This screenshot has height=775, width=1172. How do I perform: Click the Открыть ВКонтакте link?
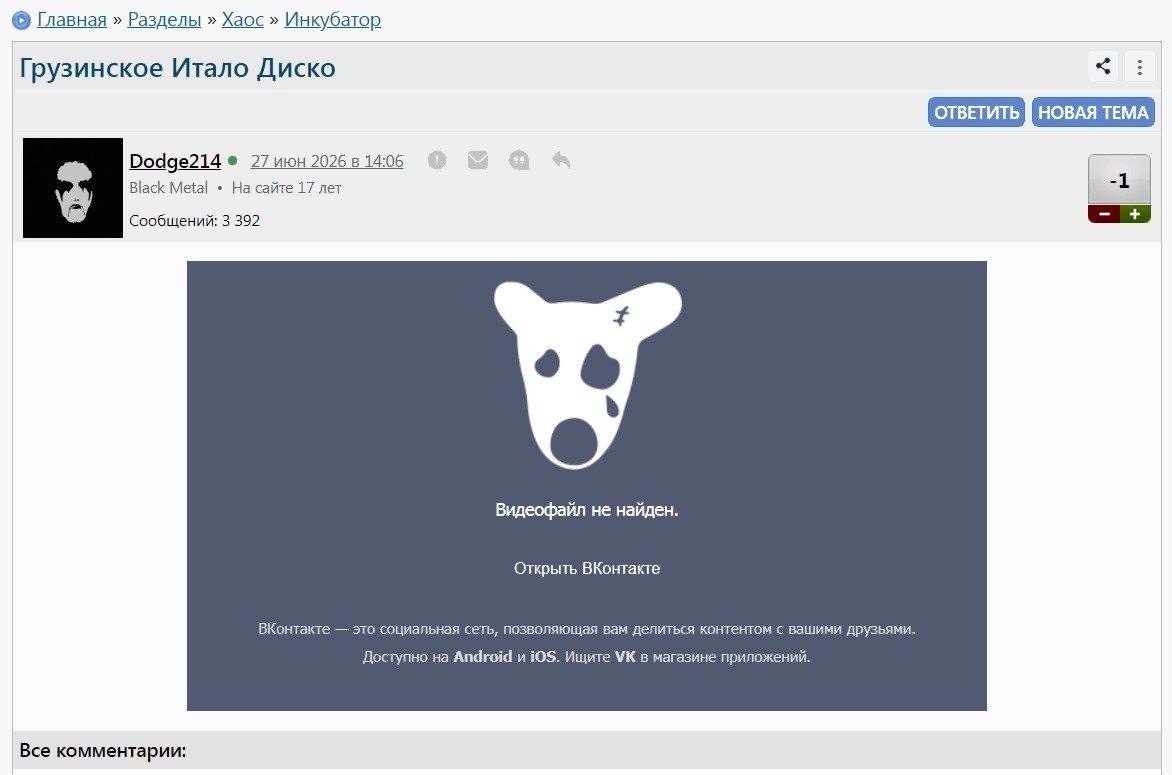pos(587,568)
